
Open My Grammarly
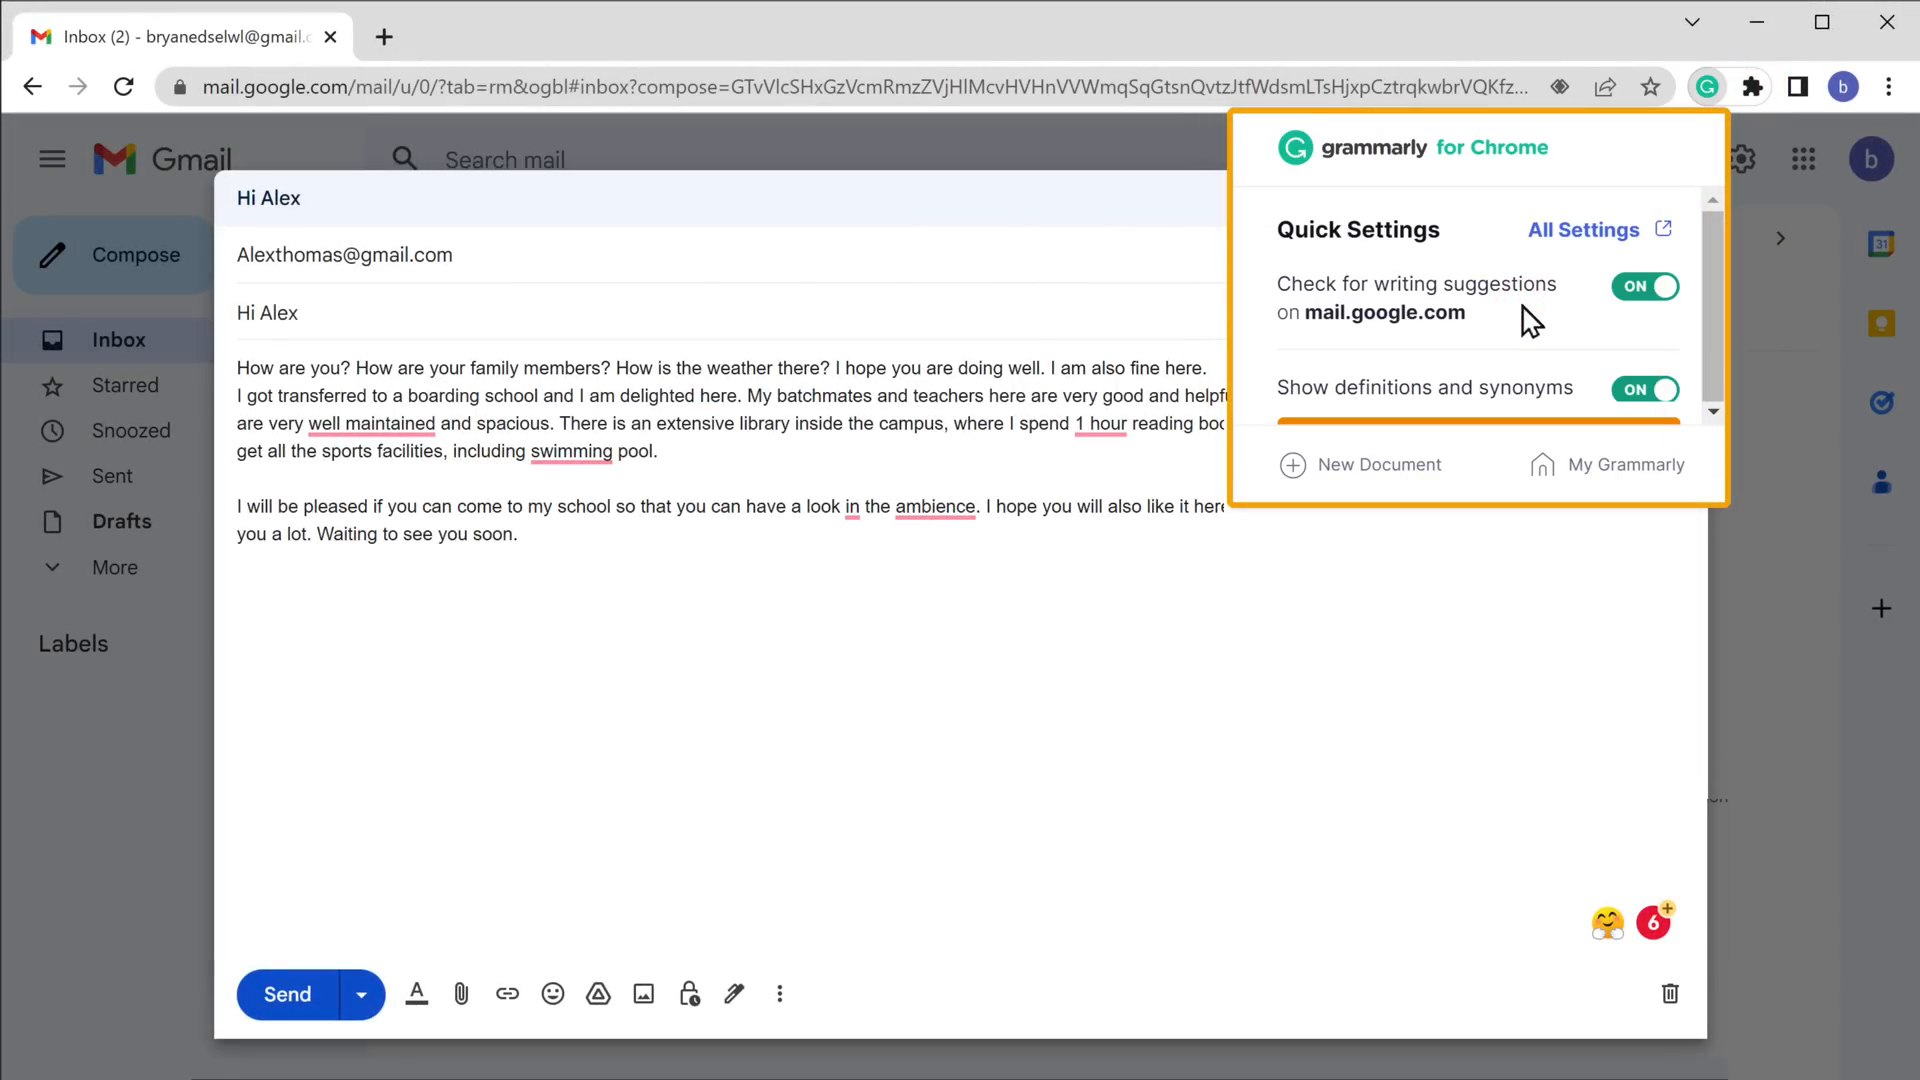(x=1607, y=465)
